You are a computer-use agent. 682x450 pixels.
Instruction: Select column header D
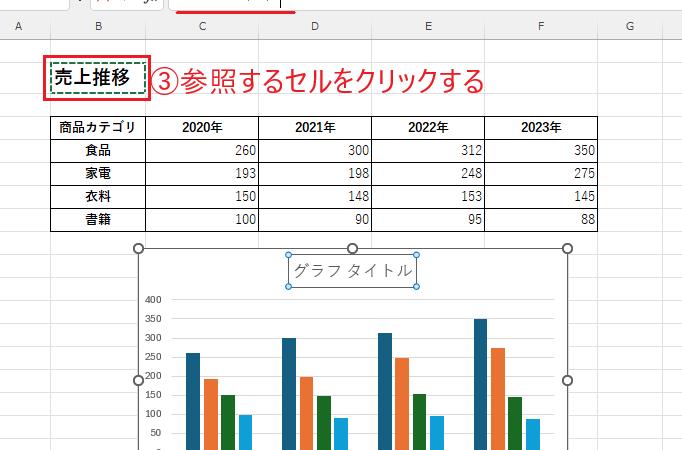tap(315, 26)
